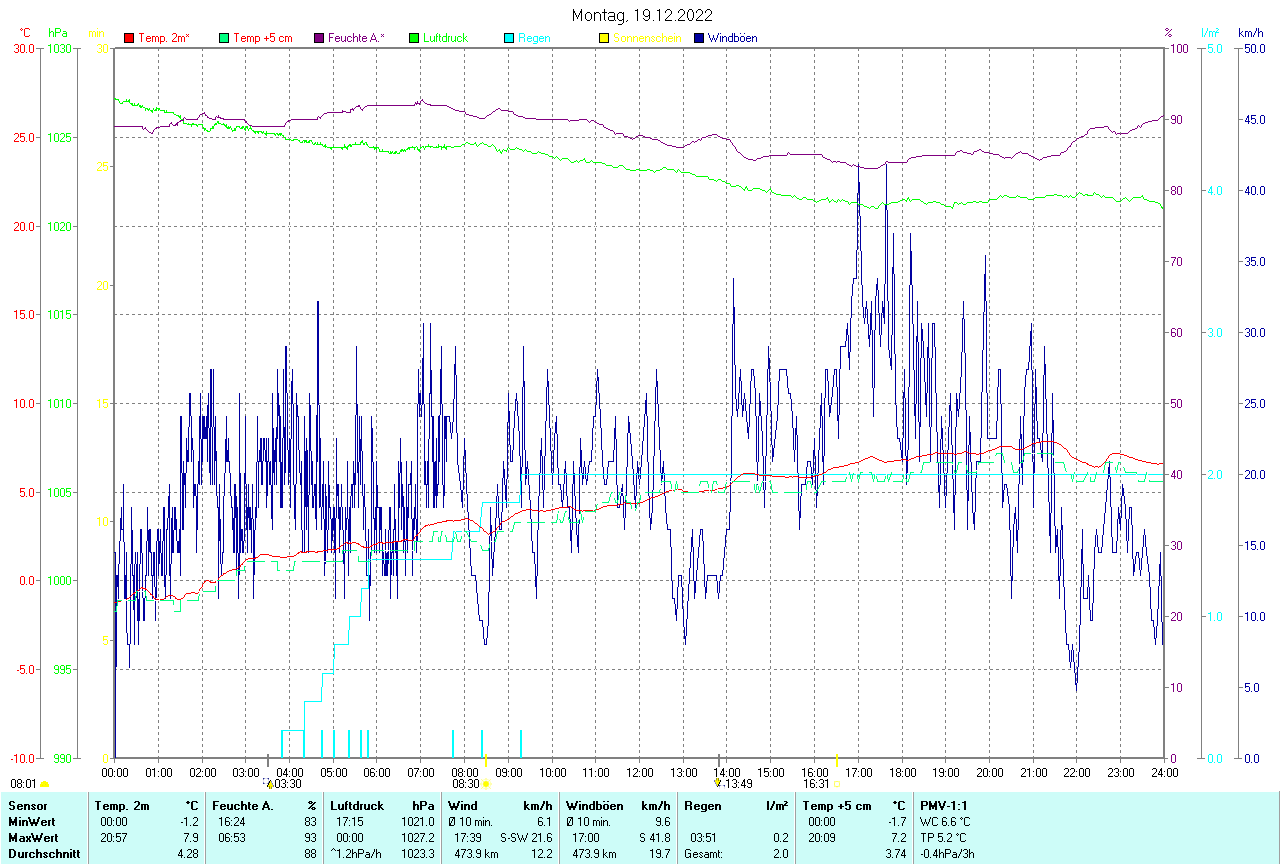Click the 'km/h' axis unit label at top right

[1250, 33]
